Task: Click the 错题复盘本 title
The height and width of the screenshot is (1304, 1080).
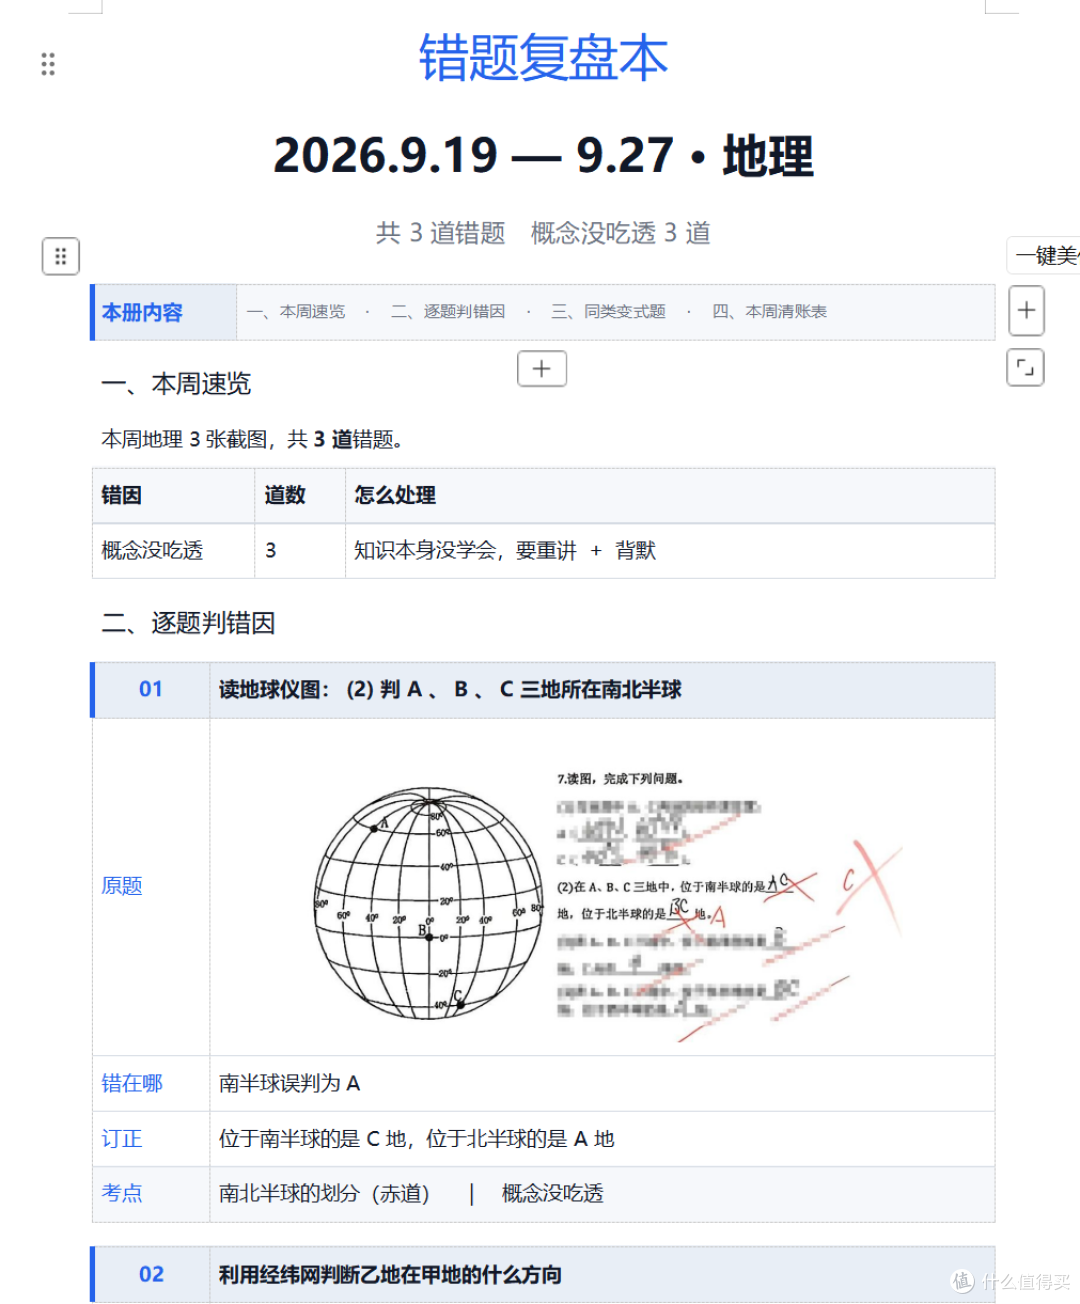Action: 543,58
